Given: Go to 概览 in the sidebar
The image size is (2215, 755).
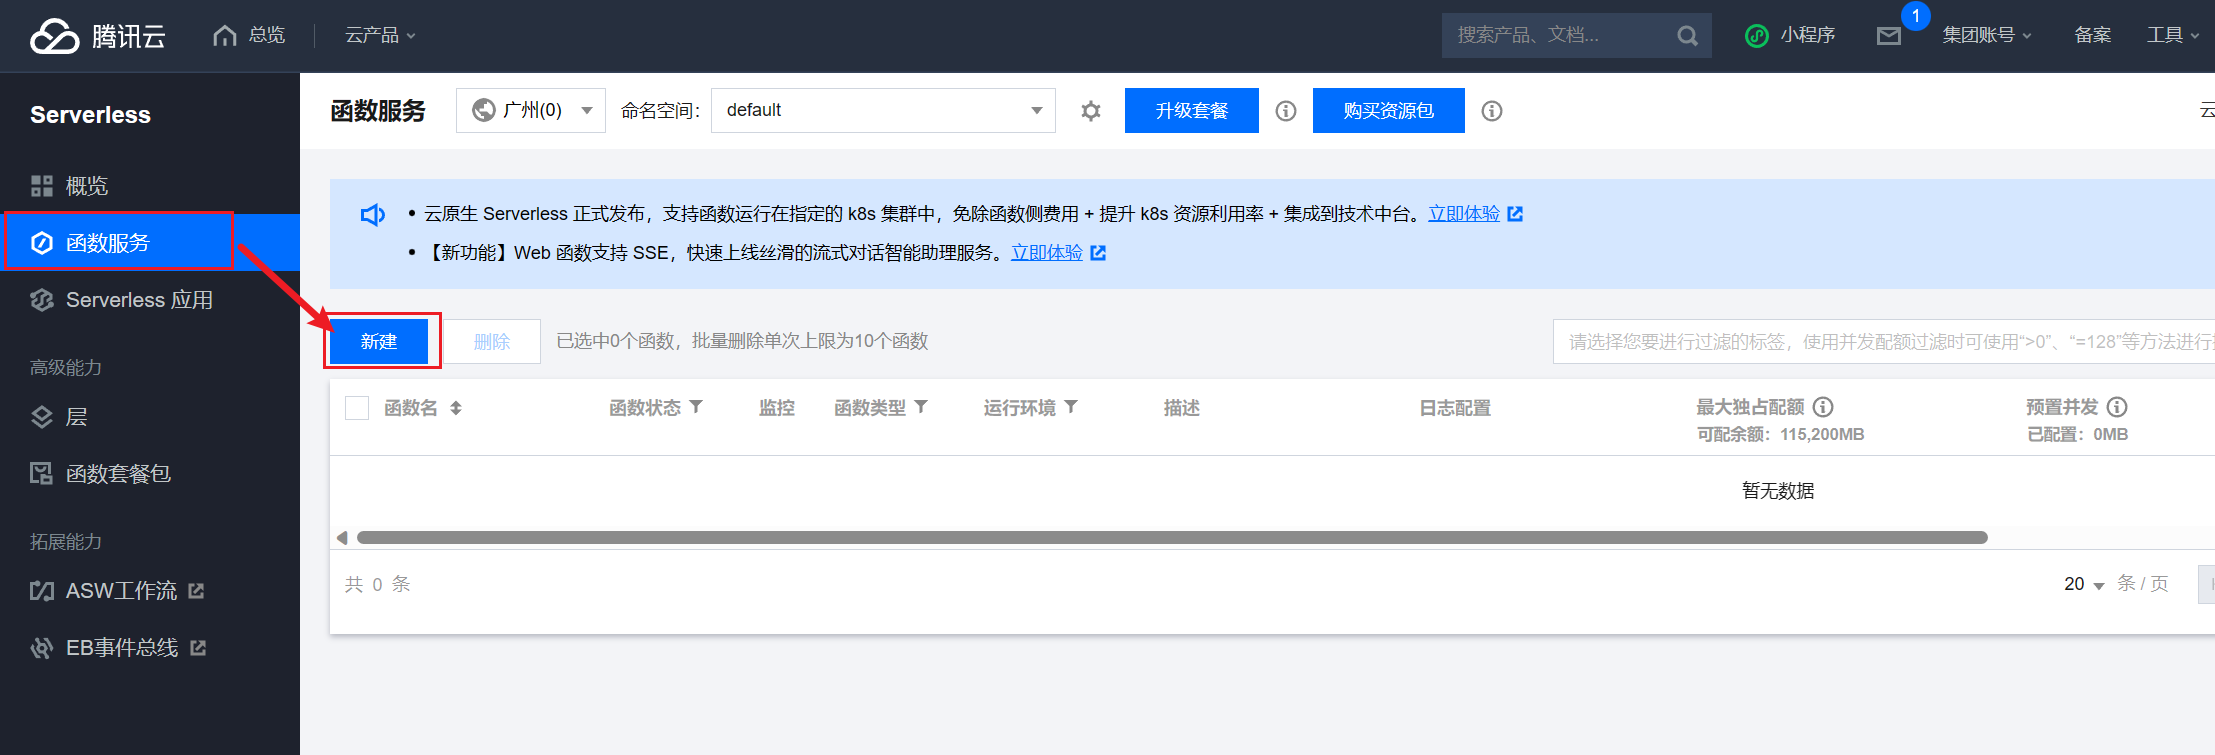Looking at the screenshot, I should [x=86, y=186].
